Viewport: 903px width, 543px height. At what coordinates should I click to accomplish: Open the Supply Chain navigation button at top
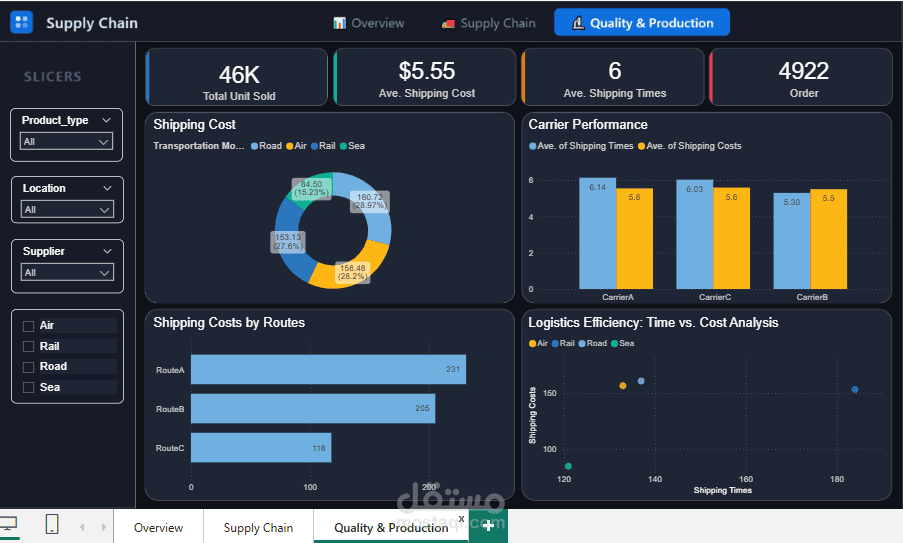coord(488,23)
